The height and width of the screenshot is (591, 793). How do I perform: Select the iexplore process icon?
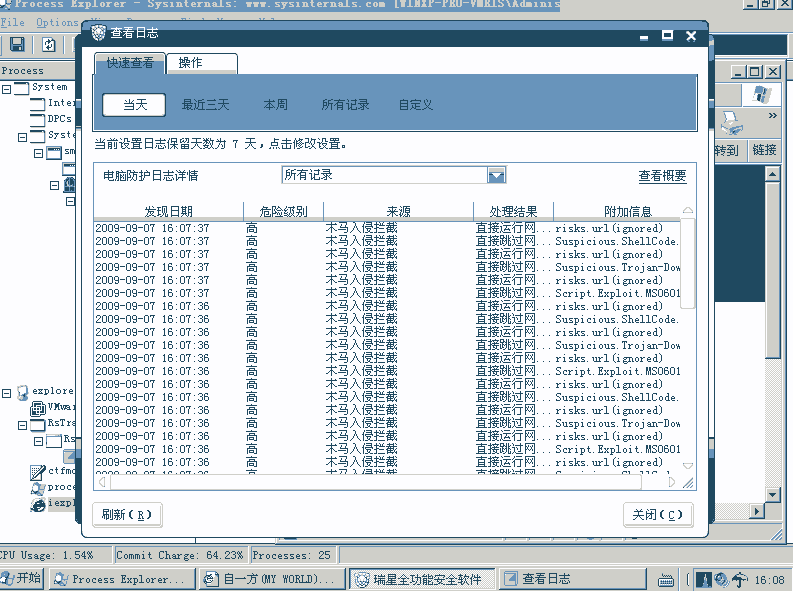[38, 504]
